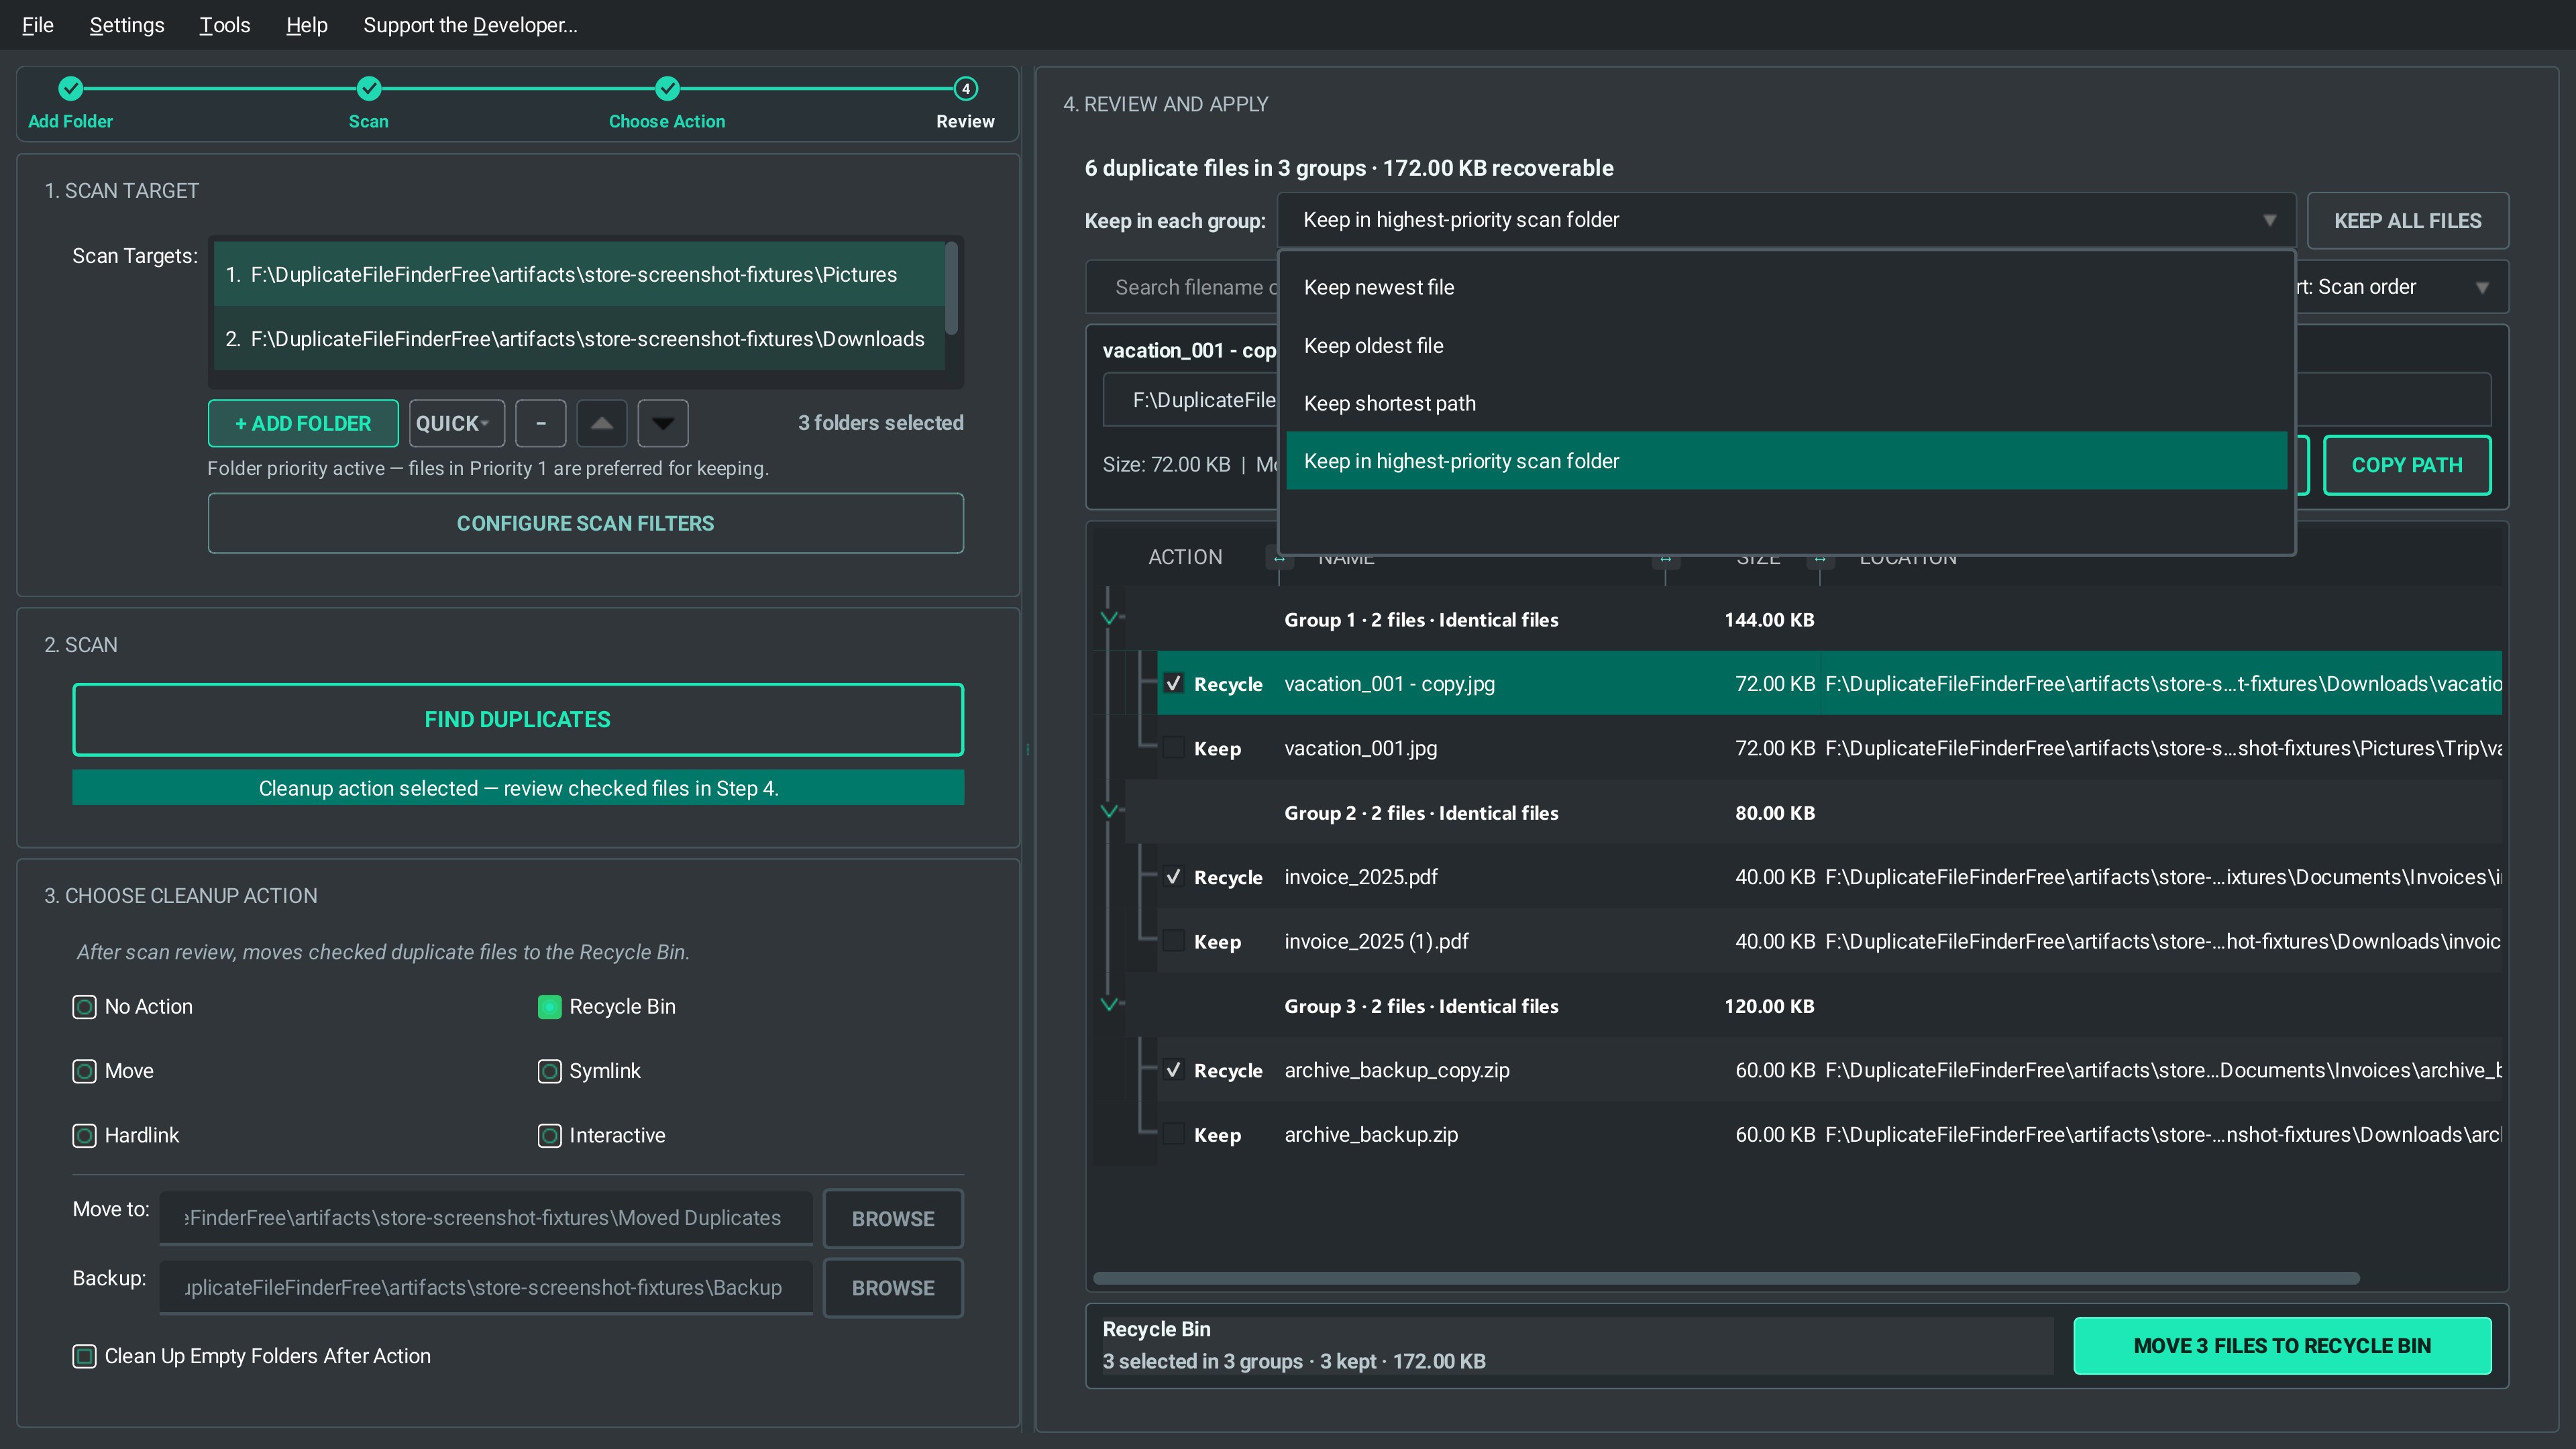Select the archive_backup_copy.zip file row

tap(1829, 1070)
